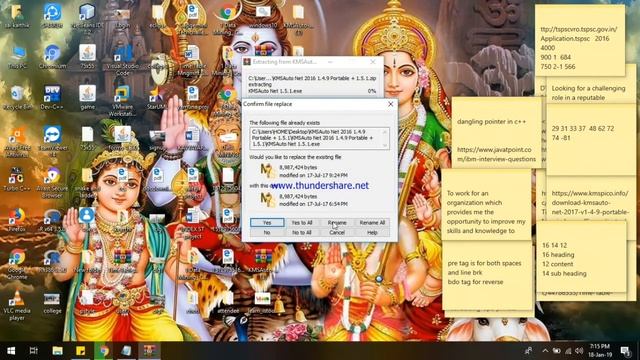Open the Avast Secure Browser desktop shortcut
Viewport: 640px width, 360px height.
click(x=52, y=182)
